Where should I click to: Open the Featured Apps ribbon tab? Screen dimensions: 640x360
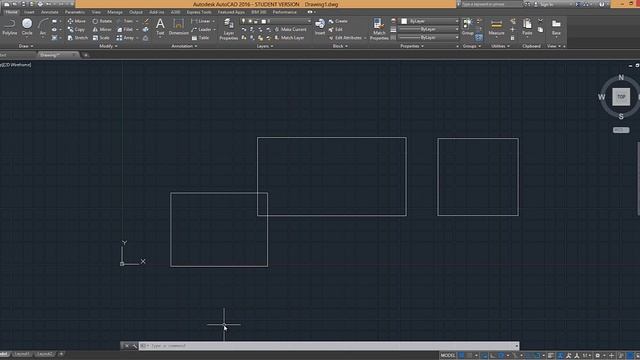231,12
